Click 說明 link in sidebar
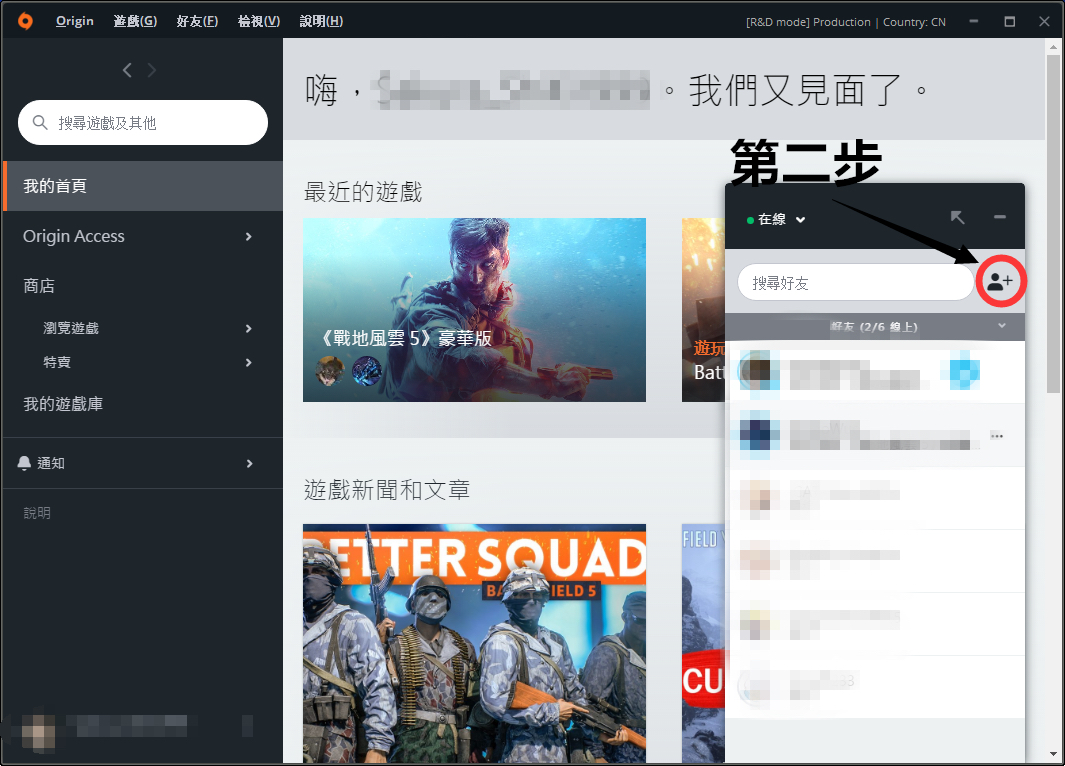Viewport: 1065px width, 766px height. click(37, 513)
